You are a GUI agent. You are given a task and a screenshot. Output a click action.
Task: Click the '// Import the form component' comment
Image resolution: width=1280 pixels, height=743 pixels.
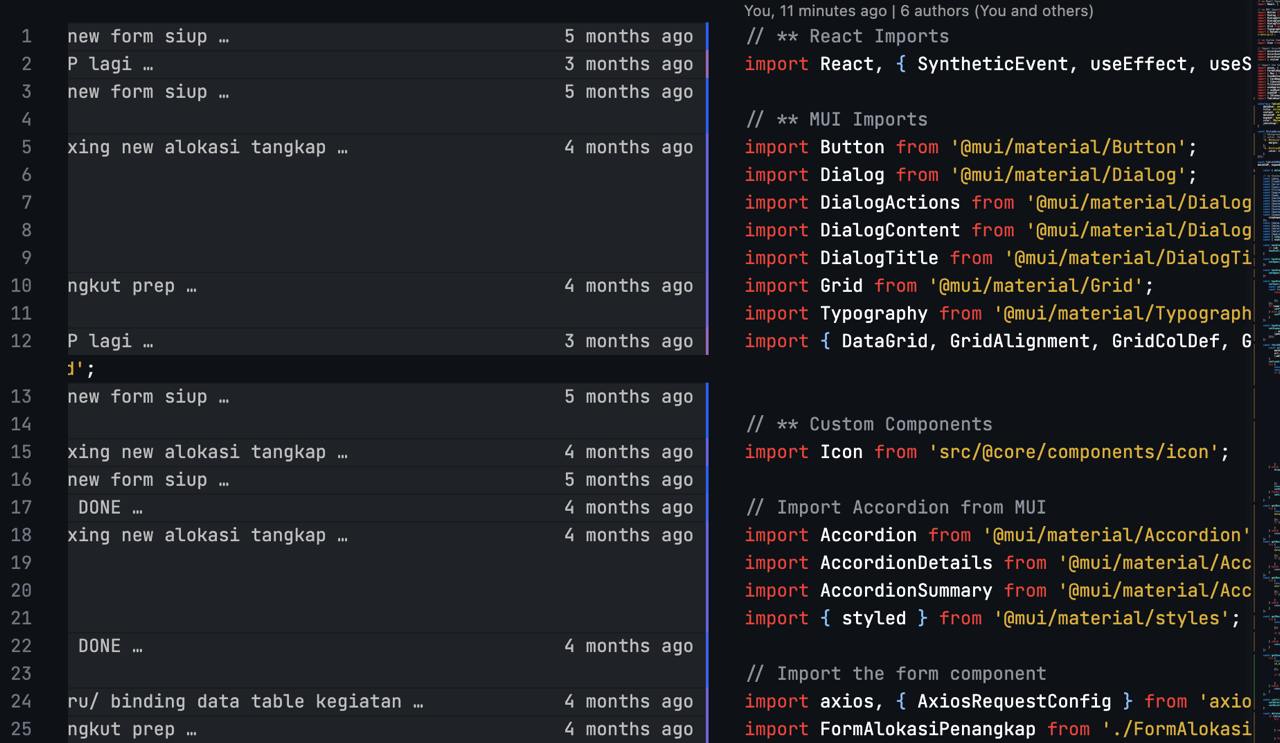(896, 674)
